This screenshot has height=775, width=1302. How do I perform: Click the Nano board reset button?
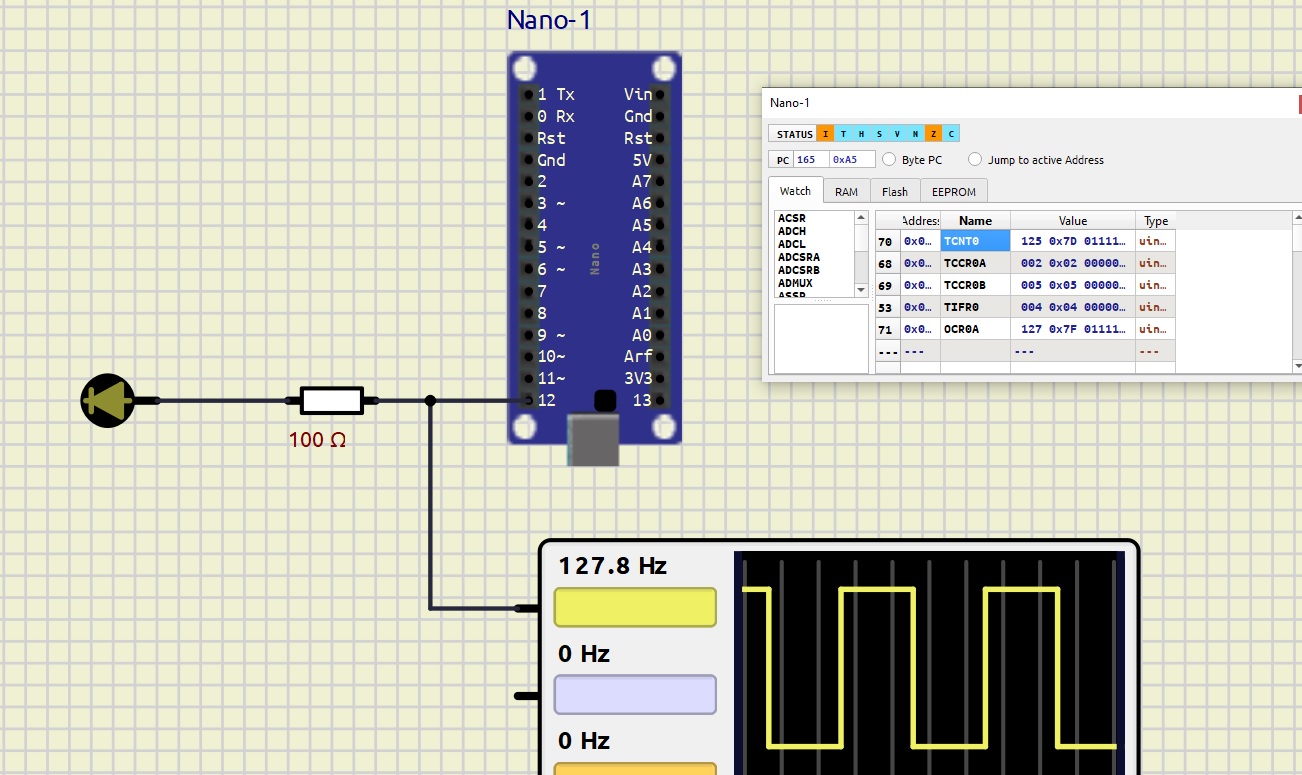tap(604, 401)
